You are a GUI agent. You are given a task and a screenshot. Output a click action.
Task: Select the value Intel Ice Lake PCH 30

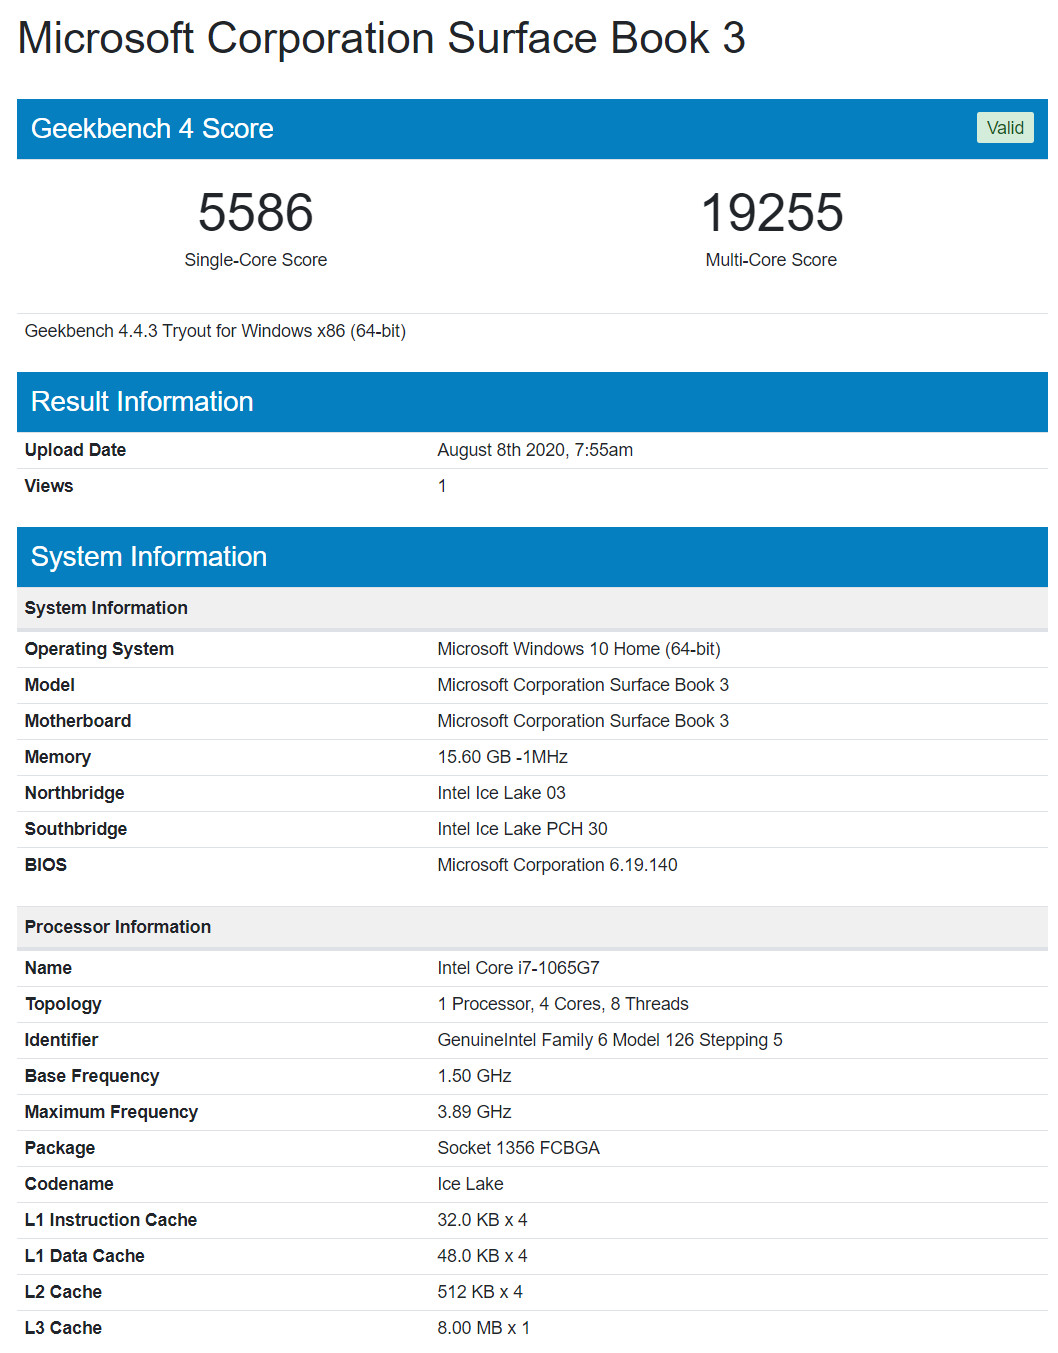[x=522, y=829]
